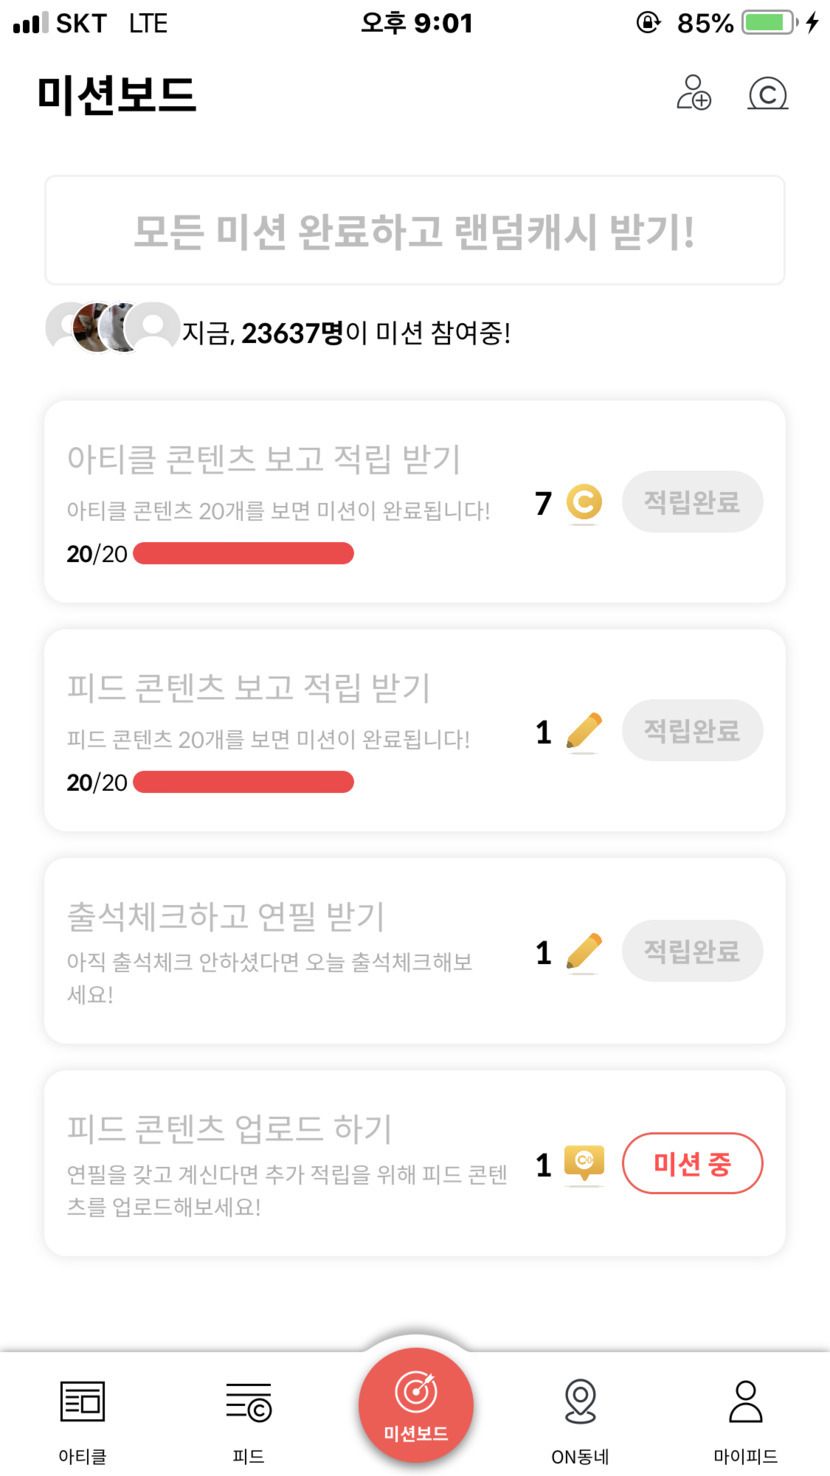Click the 아티클 mission red progress bar
The width and height of the screenshot is (830, 1476).
pos(243,553)
